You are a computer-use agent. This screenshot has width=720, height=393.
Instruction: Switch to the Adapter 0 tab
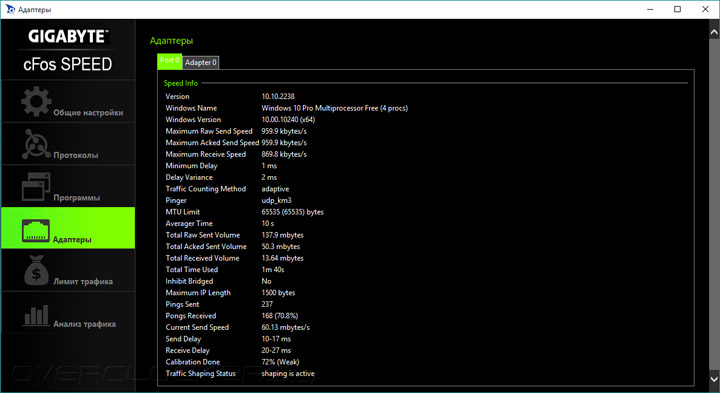201,62
